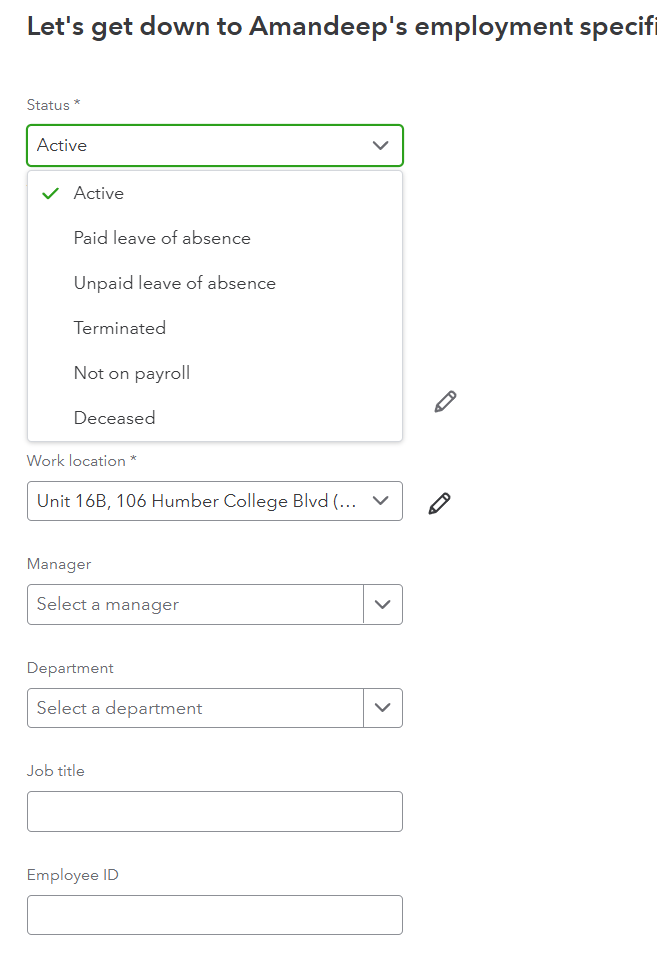Click the Active text in the Status box

click(x=62, y=146)
